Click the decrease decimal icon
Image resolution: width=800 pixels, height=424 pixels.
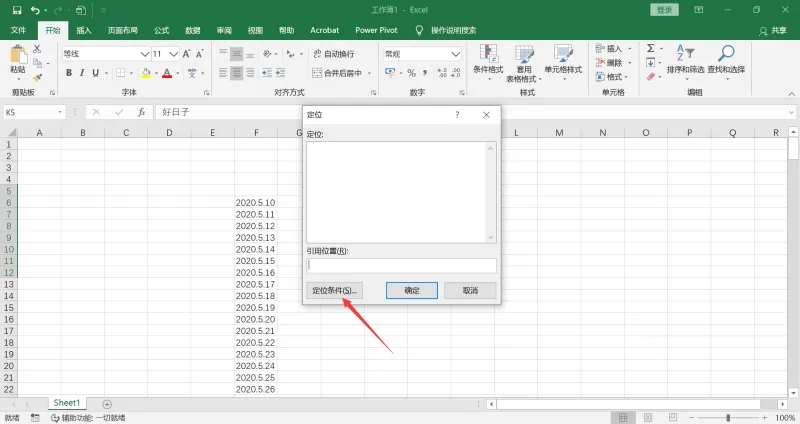(456, 73)
